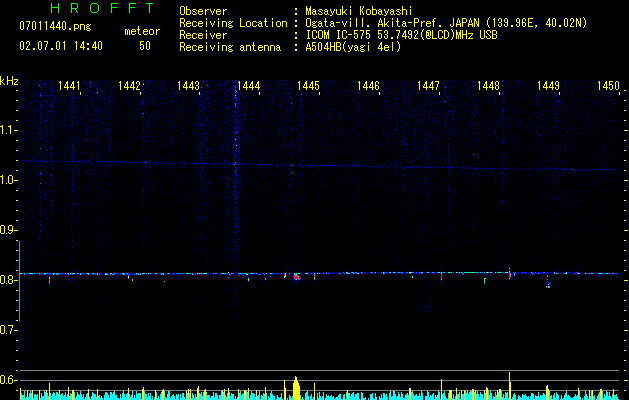Select the Ogata-vill. Akita-Pref. JAPAN location text

tap(446, 23)
